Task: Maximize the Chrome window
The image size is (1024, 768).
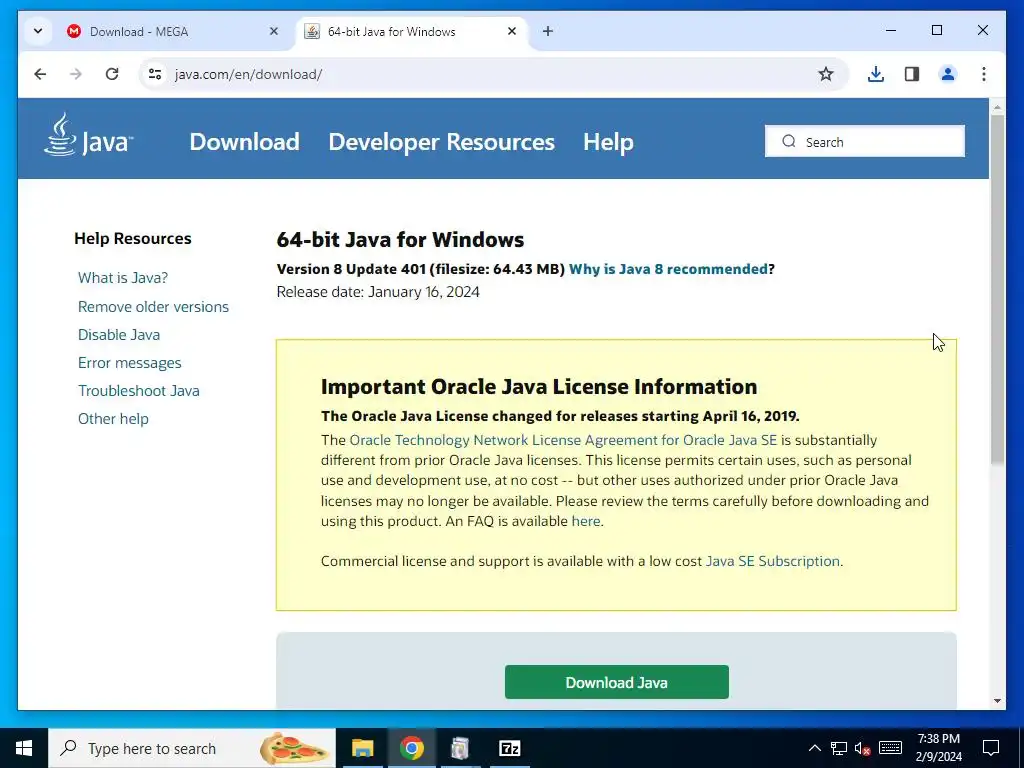Action: coord(936,30)
